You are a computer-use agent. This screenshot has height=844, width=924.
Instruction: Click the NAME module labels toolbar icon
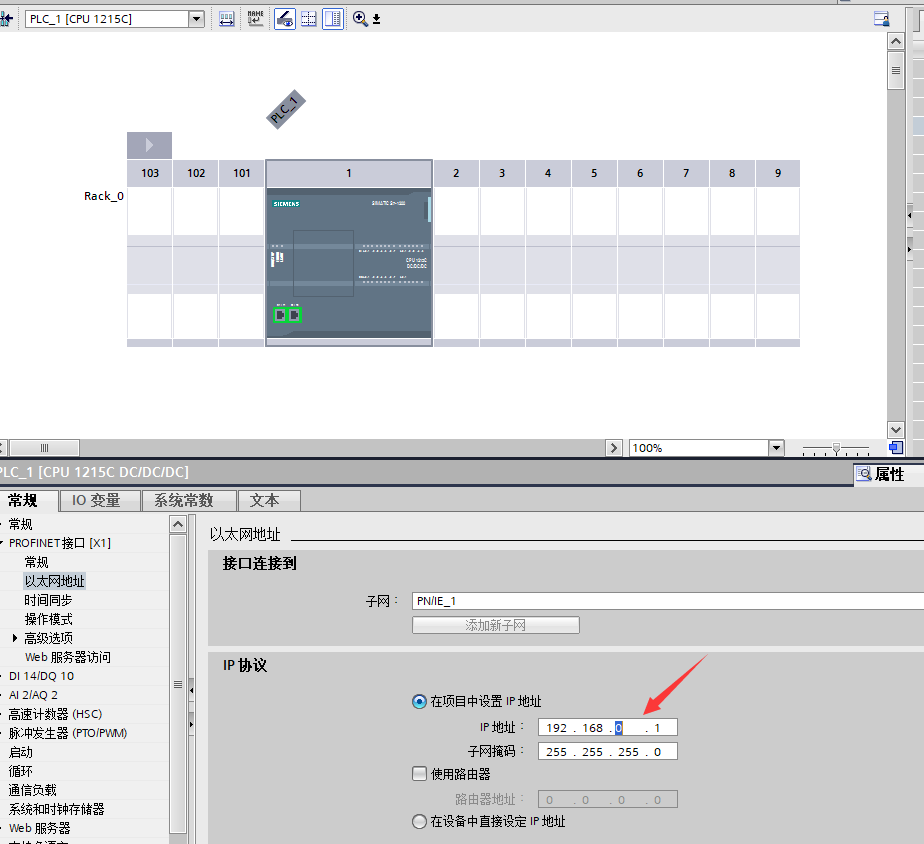[256, 19]
